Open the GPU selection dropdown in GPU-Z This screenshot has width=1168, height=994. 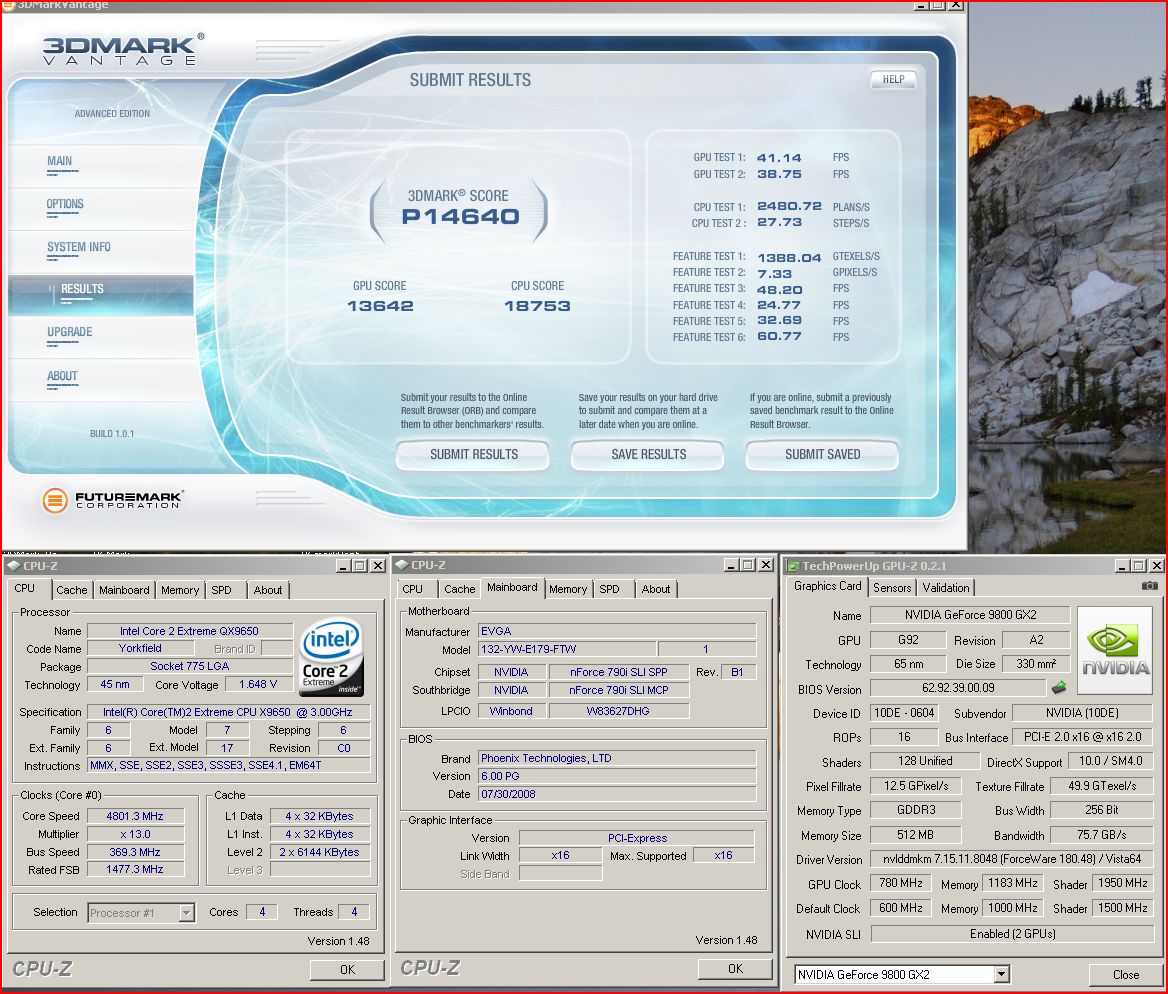(x=1001, y=975)
